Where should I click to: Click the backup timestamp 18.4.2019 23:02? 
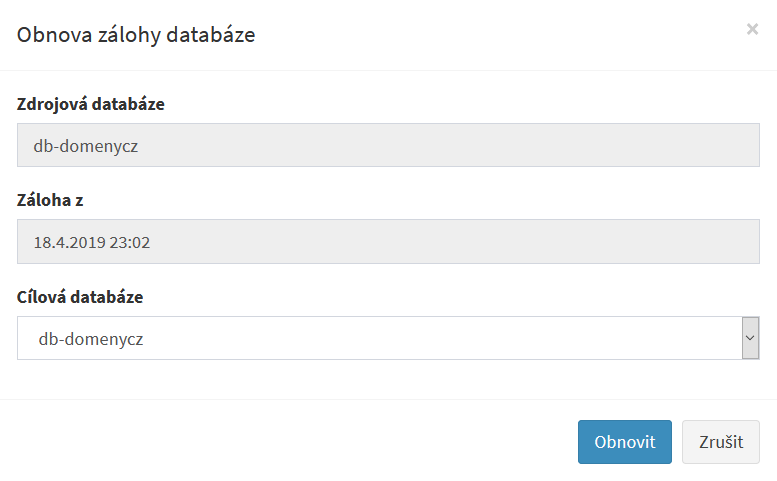pyautogui.click(x=92, y=242)
